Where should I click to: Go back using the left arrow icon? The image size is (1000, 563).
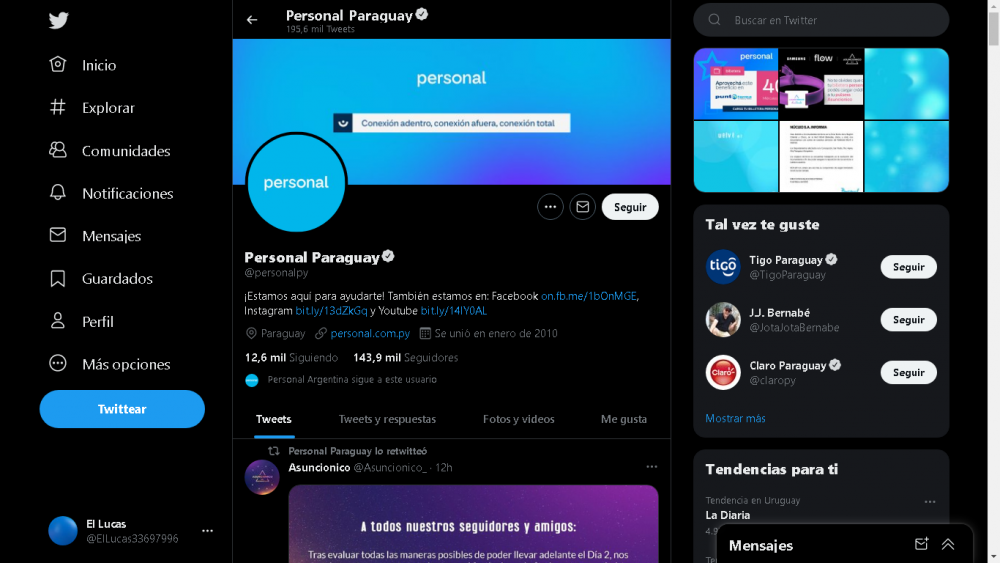click(252, 20)
